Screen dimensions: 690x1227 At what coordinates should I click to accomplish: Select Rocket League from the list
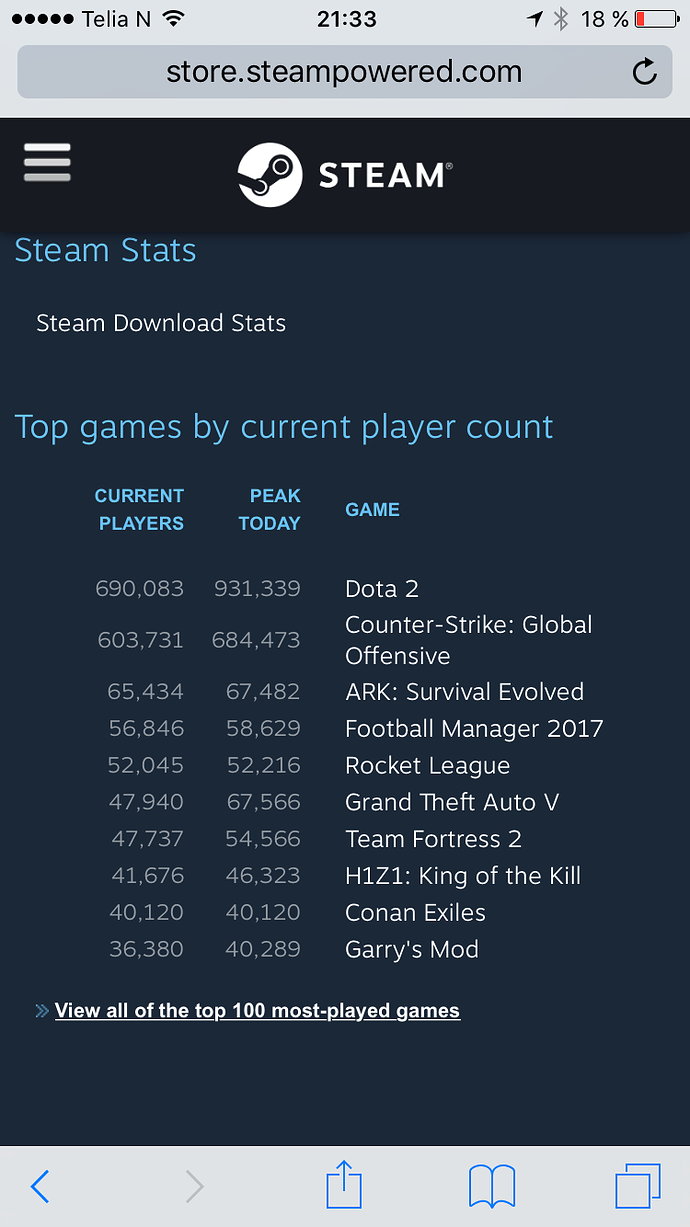(x=427, y=766)
